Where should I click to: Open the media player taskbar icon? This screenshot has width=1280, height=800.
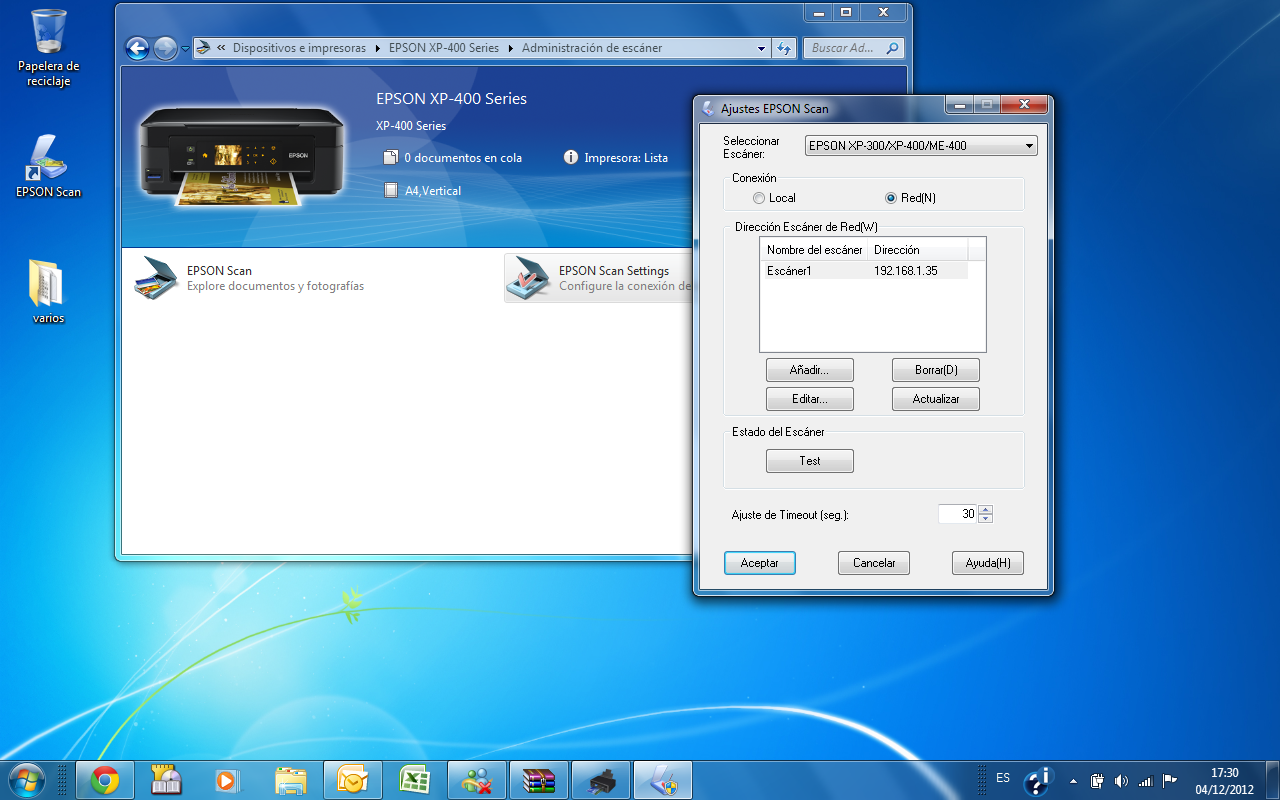coord(227,779)
